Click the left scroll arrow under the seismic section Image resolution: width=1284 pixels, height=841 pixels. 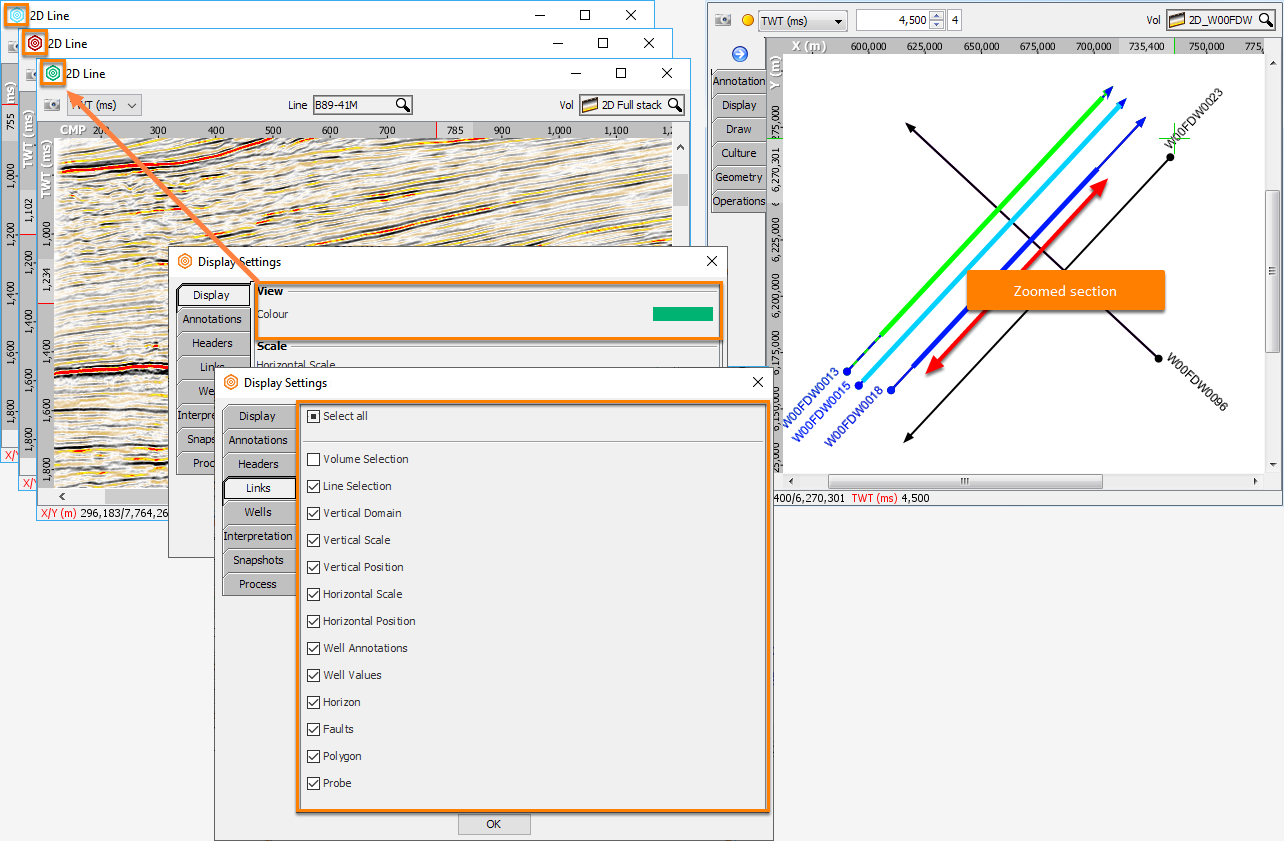tap(61, 496)
